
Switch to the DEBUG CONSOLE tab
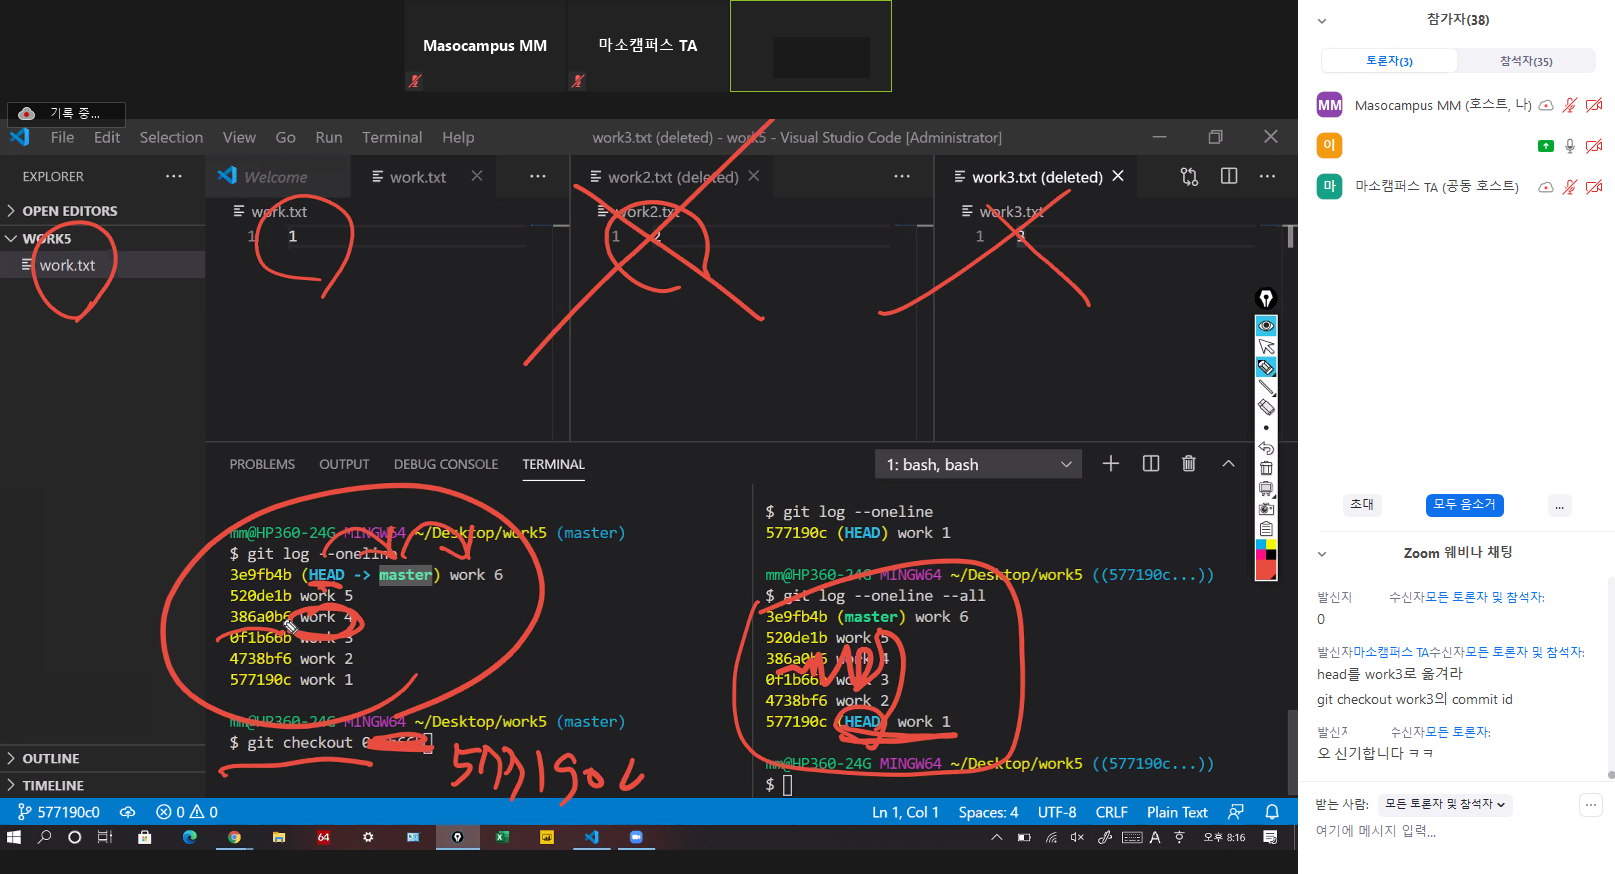pos(445,464)
